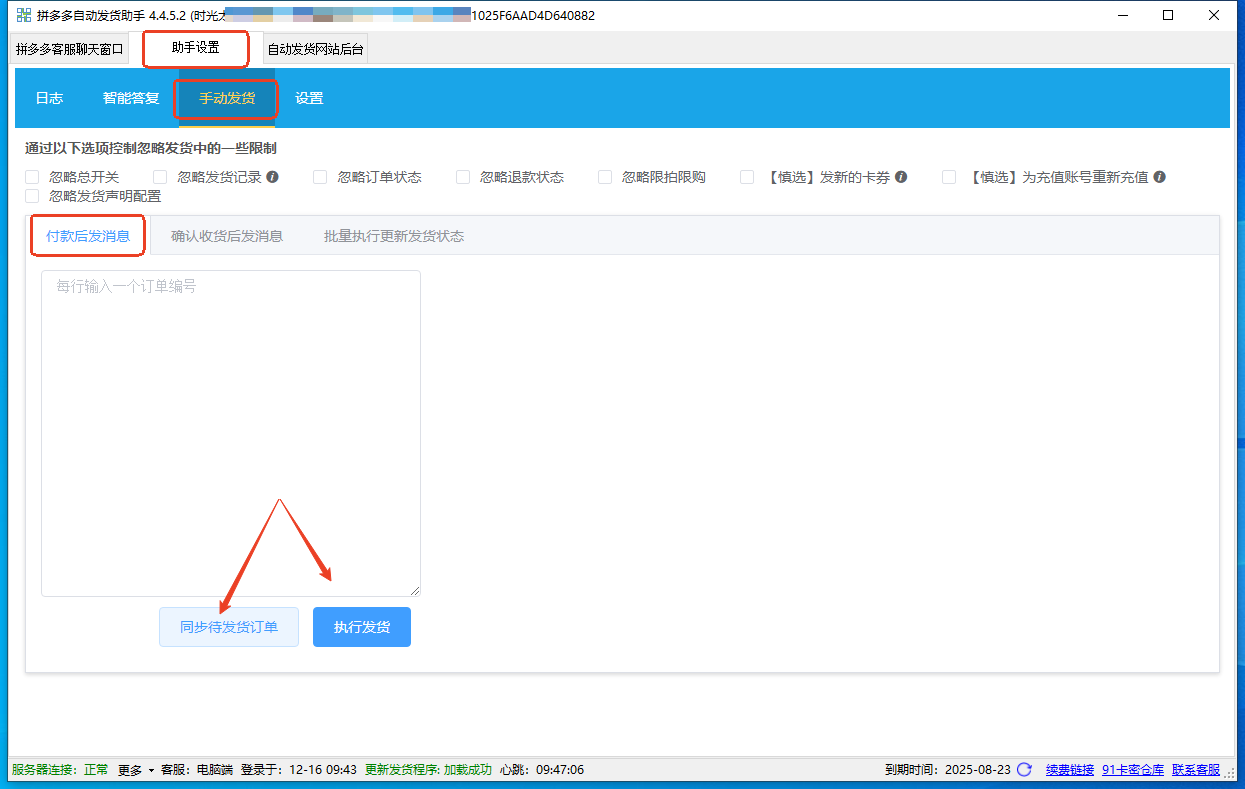The image size is (1245, 789).
Task: Click the 联系客服 link
Action: (x=1196, y=770)
